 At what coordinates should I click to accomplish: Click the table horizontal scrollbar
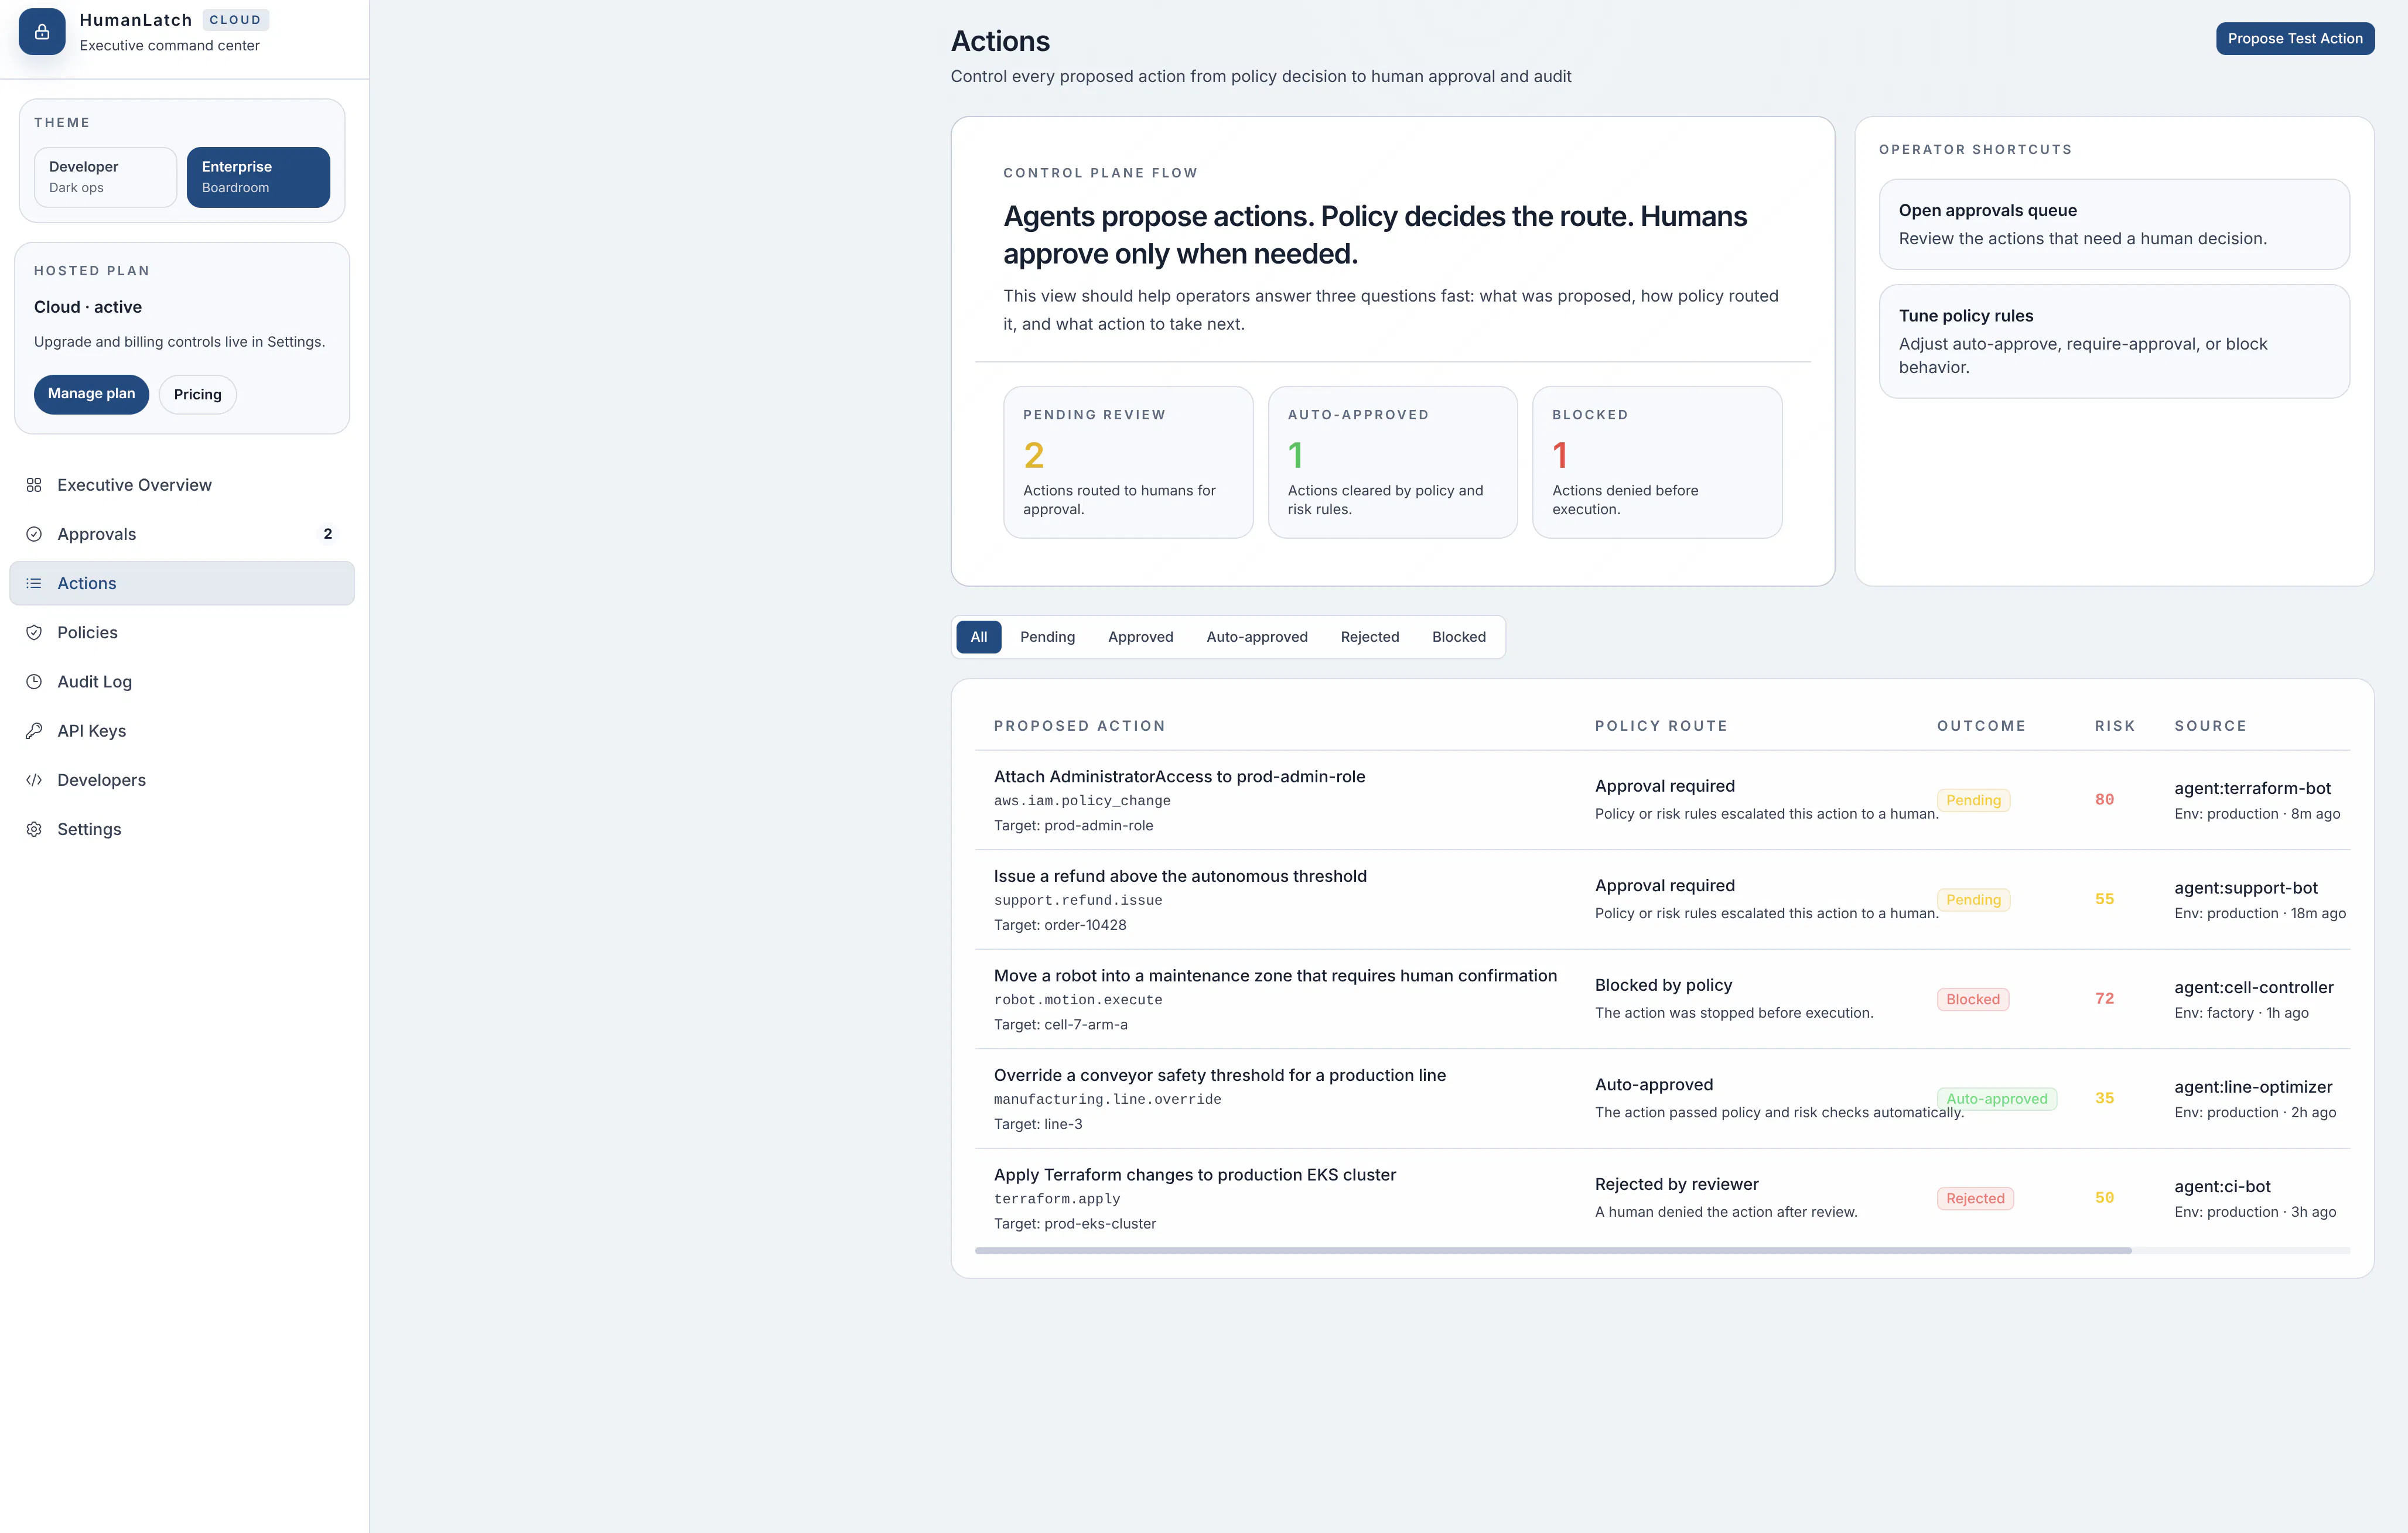1553,1250
